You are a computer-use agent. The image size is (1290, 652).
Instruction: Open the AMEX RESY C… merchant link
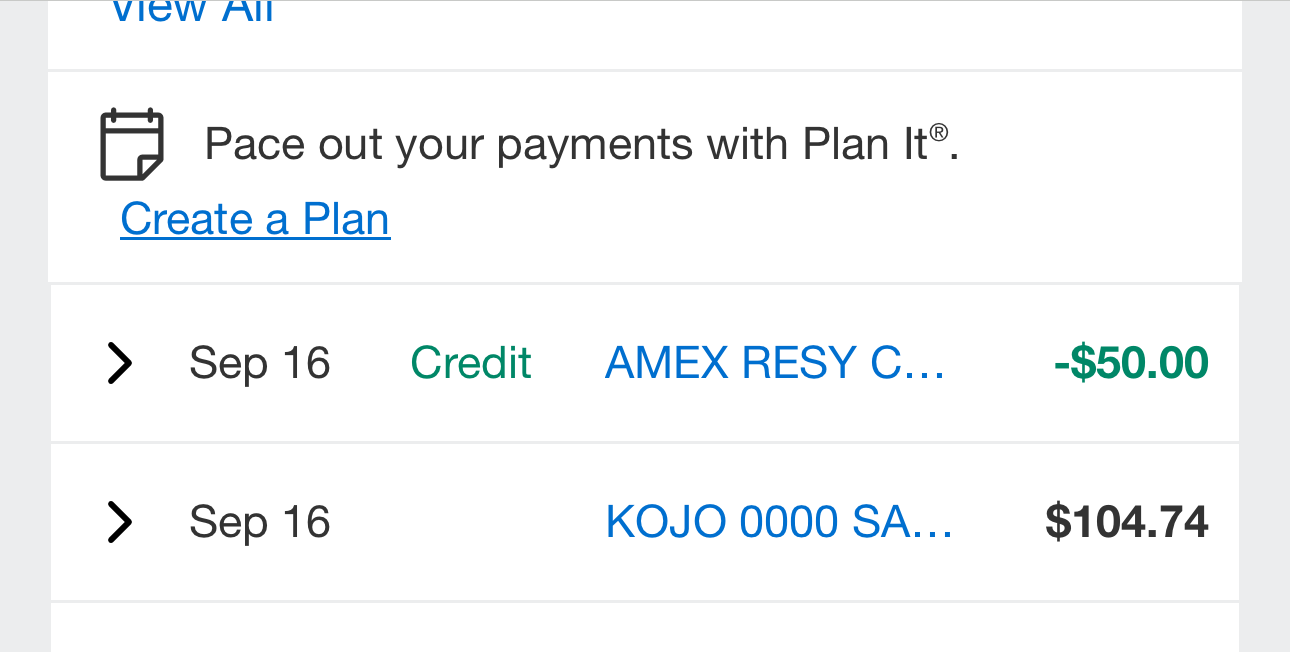[775, 363]
